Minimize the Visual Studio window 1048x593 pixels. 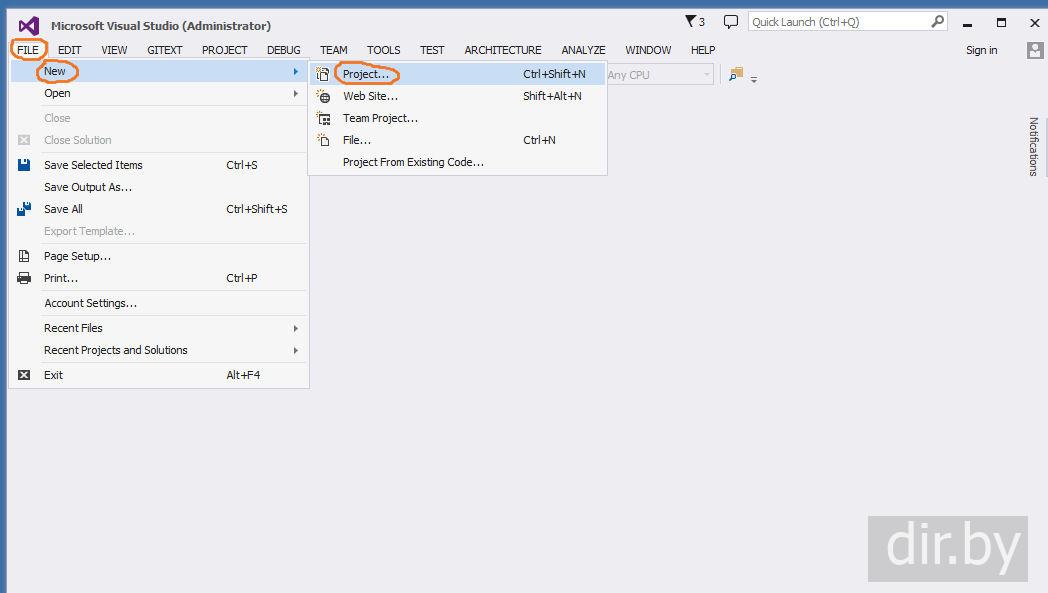pyautogui.click(x=967, y=23)
